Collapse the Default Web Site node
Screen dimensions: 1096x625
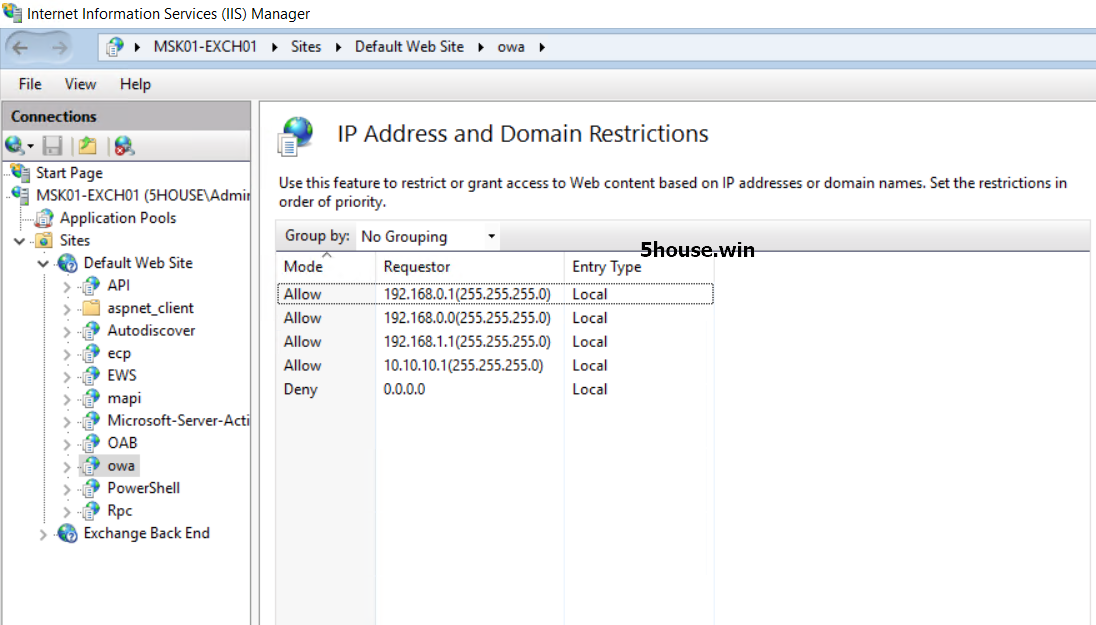43,264
